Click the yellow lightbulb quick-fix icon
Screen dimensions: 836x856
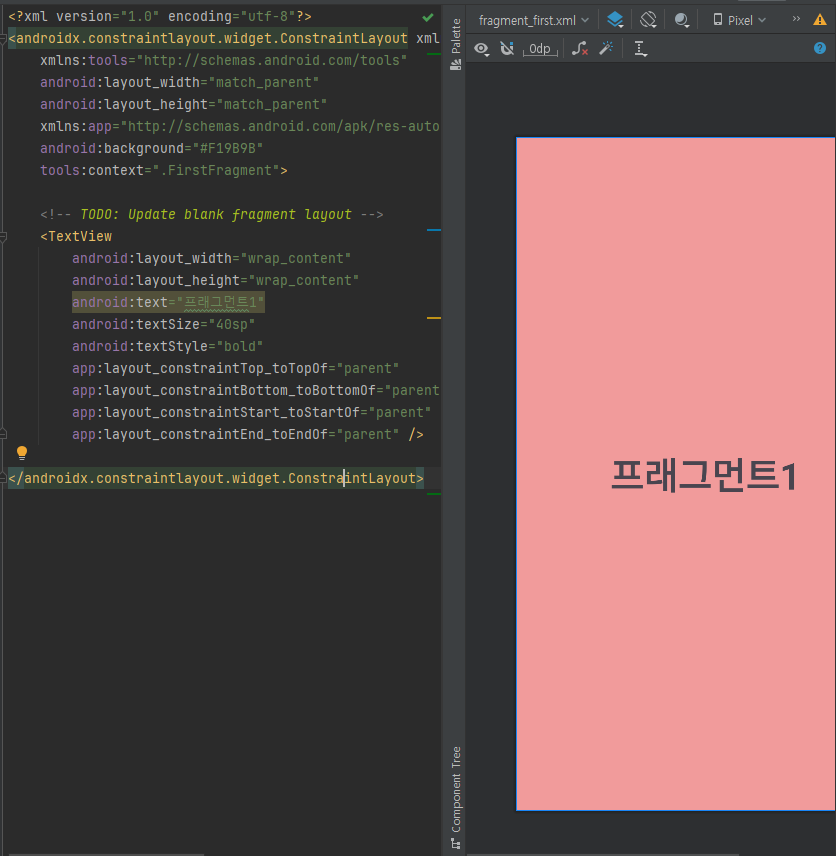[22, 453]
